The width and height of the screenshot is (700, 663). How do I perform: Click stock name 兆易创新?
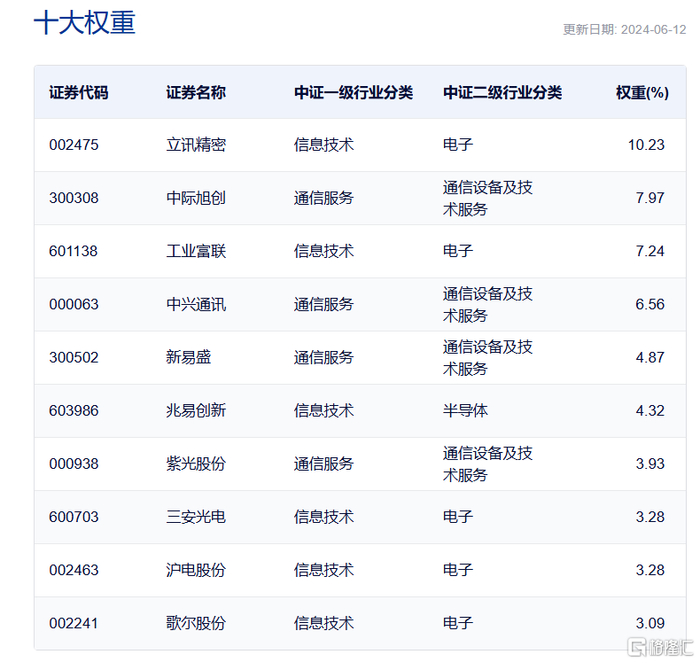point(196,411)
